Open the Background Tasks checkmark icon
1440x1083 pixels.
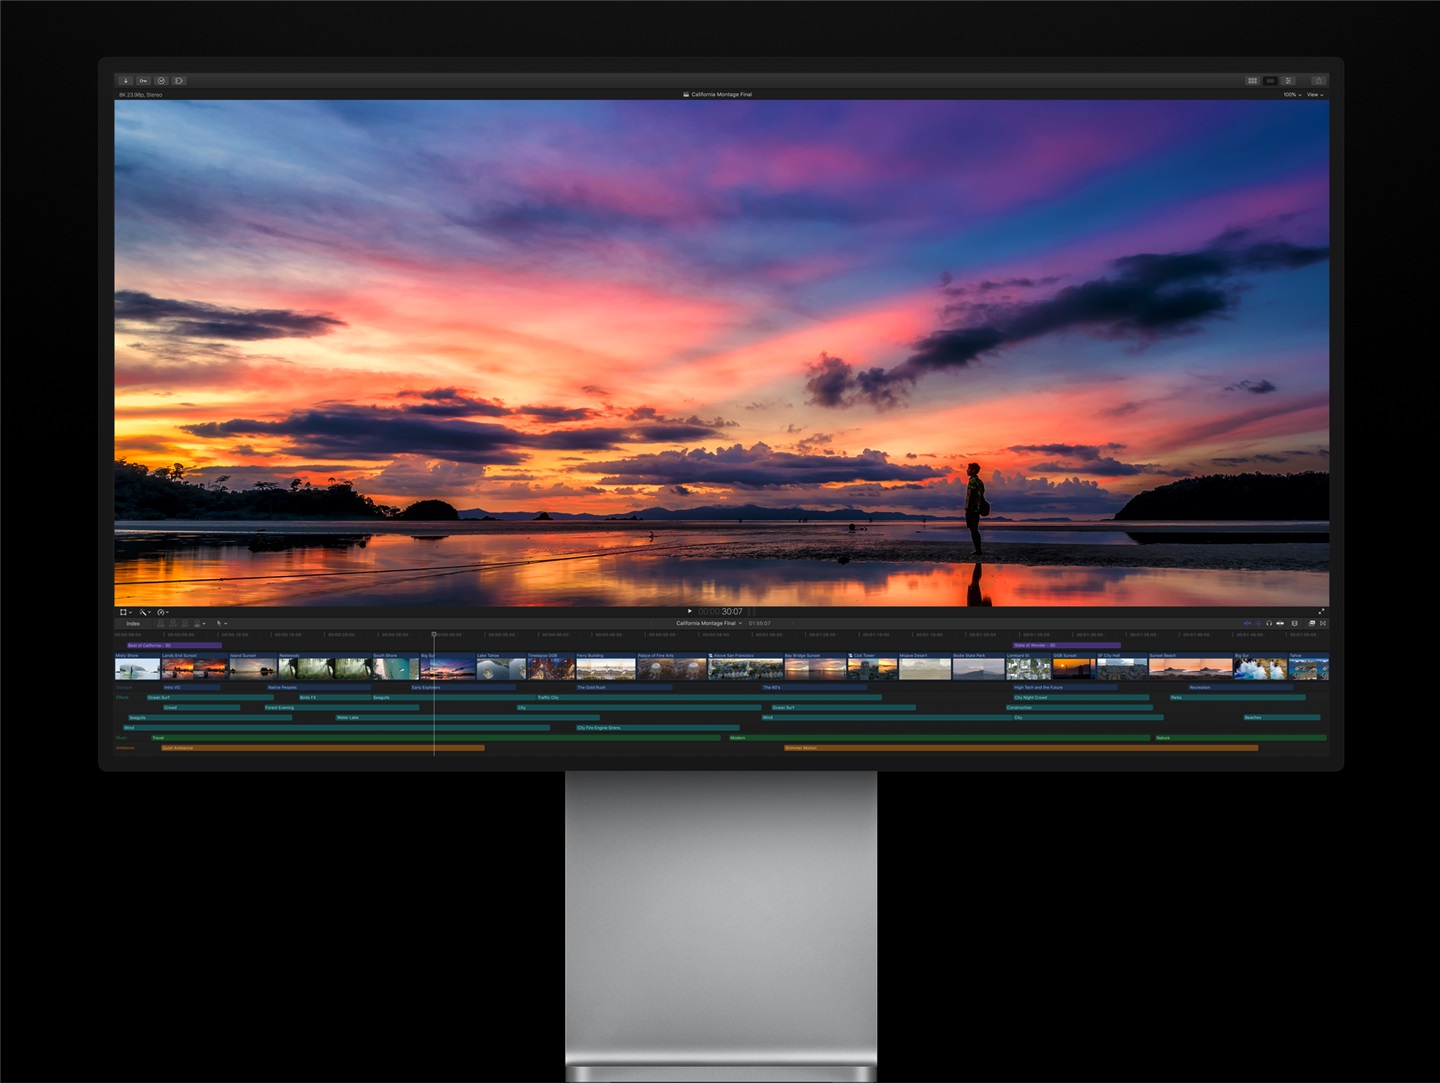point(161,80)
